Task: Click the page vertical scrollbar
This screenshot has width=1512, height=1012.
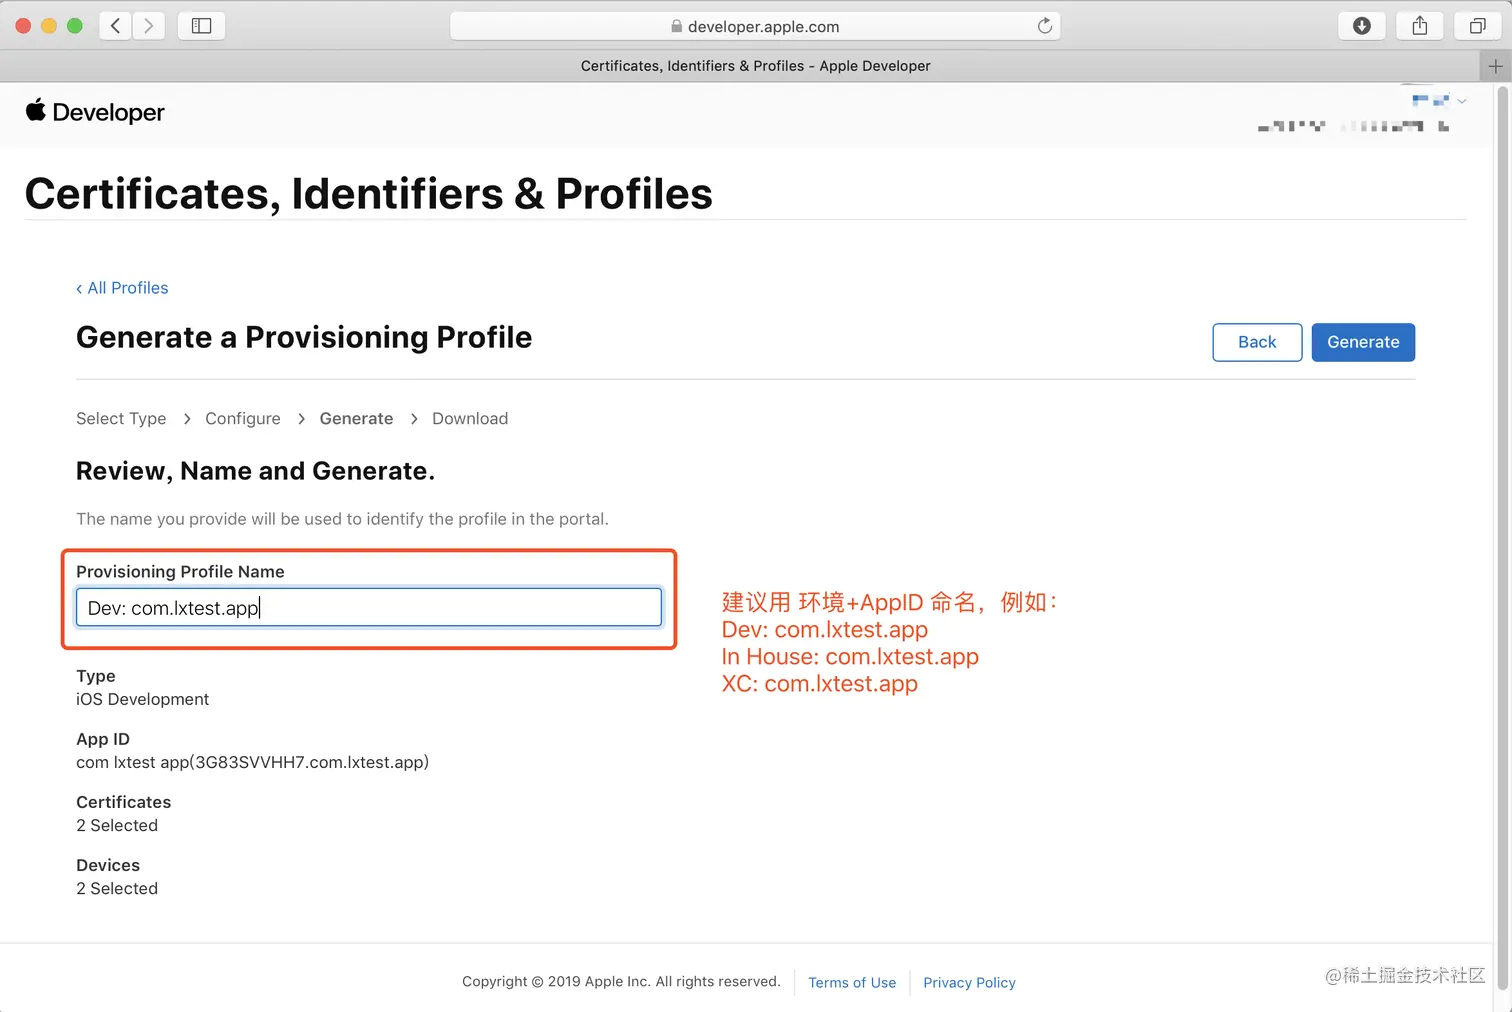Action: (1502, 538)
